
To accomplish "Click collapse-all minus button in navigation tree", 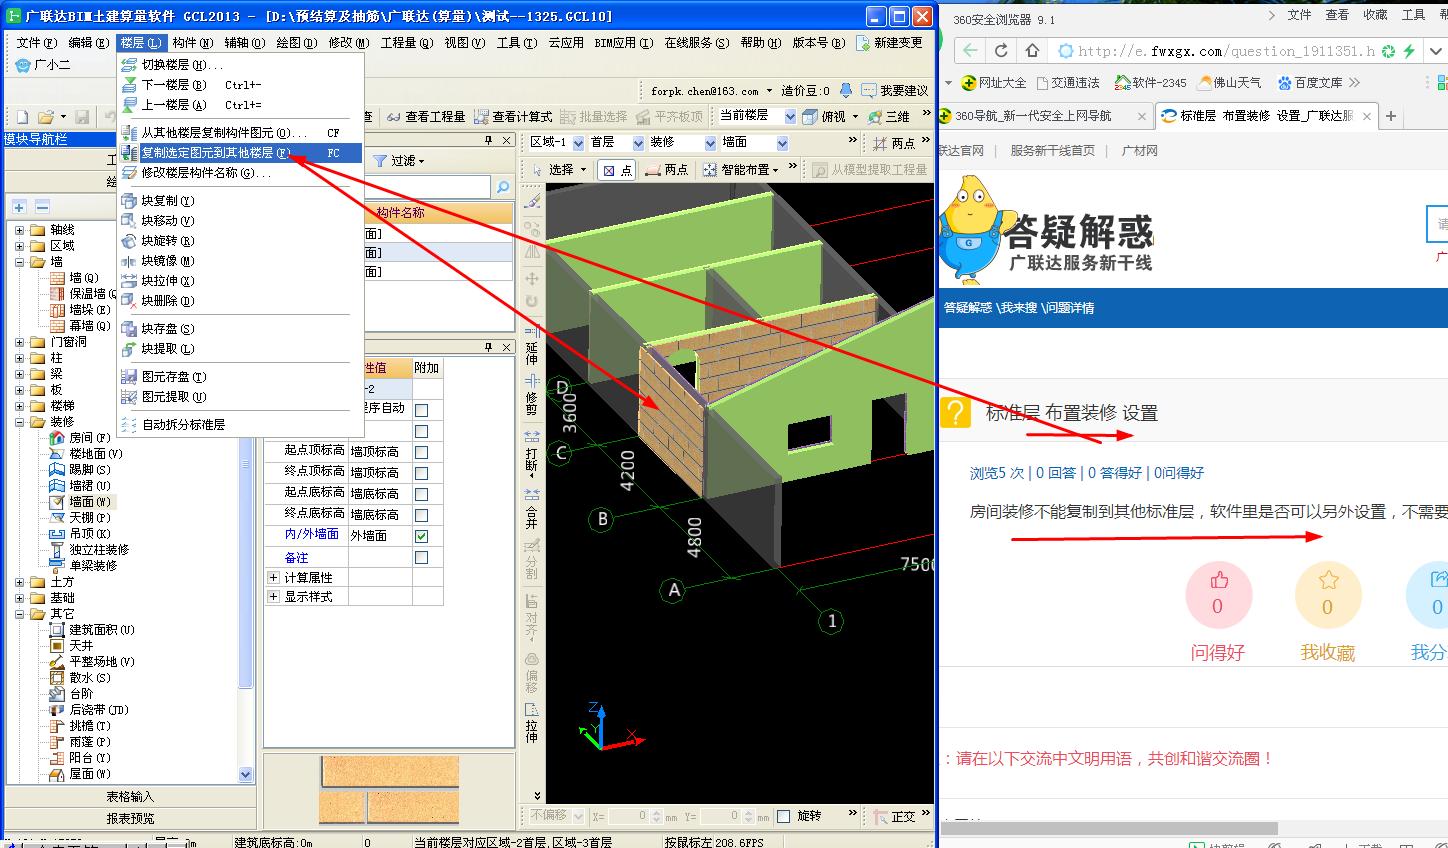I will [x=42, y=206].
